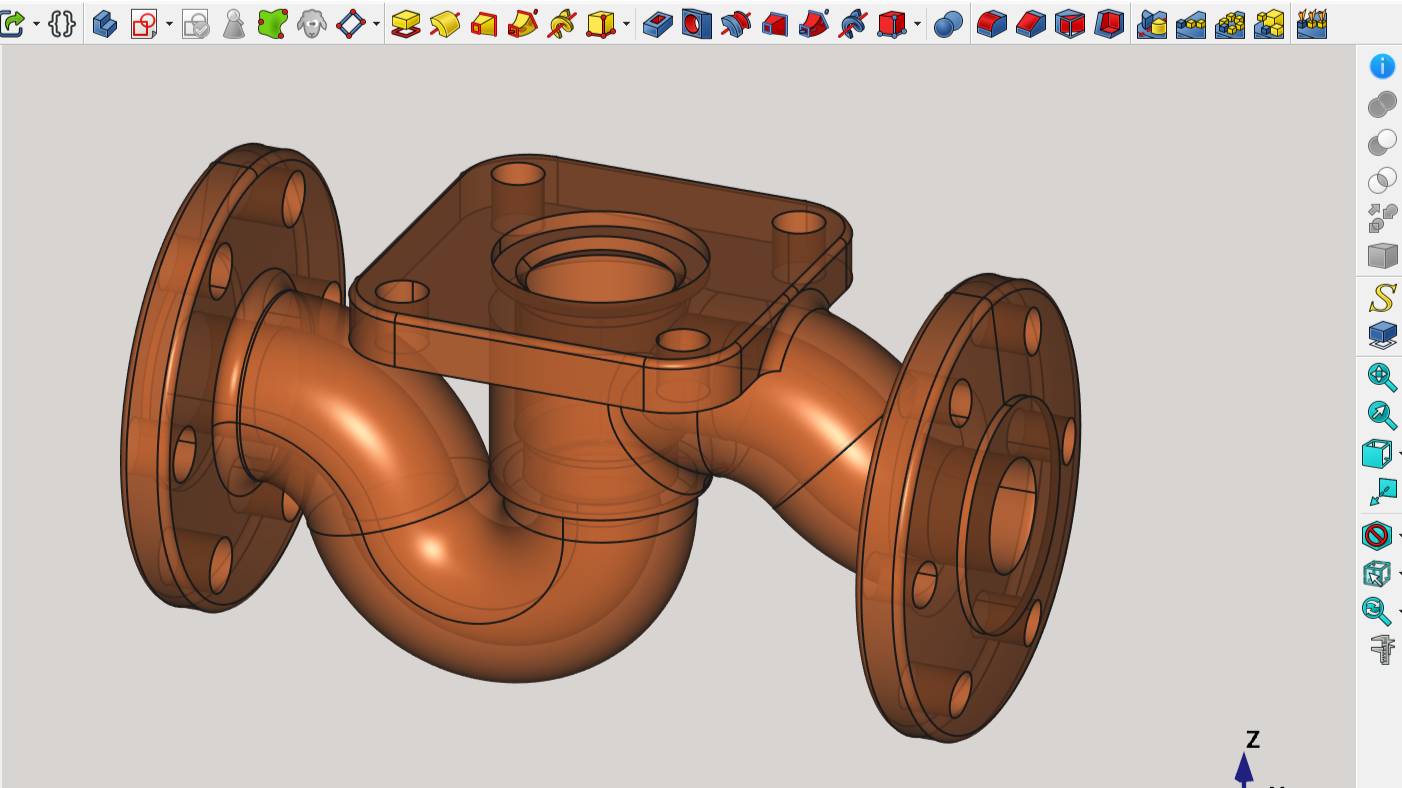This screenshot has width=1402, height=788.
Task: Click the green export arrow icon
Action: [12, 23]
